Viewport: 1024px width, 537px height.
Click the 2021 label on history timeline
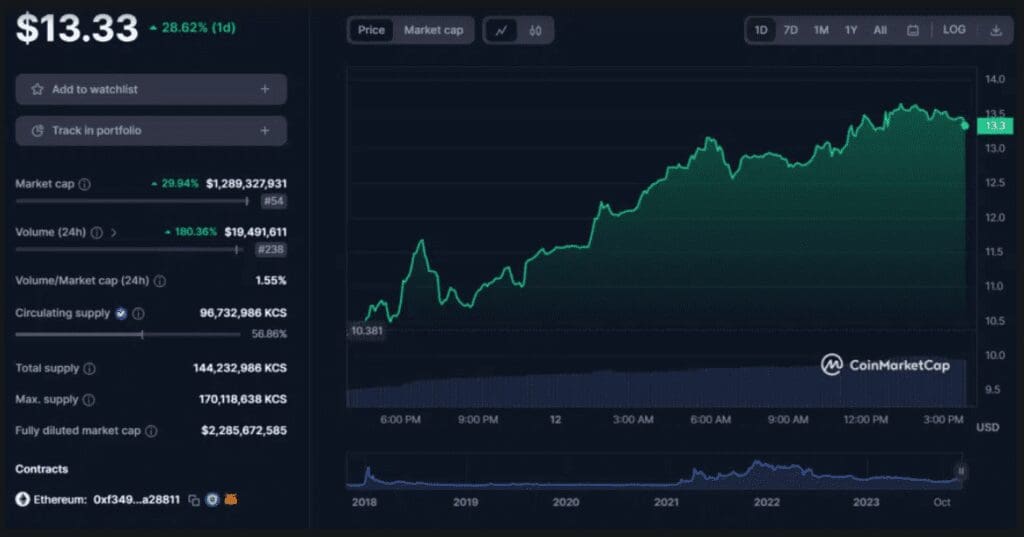[x=666, y=502]
